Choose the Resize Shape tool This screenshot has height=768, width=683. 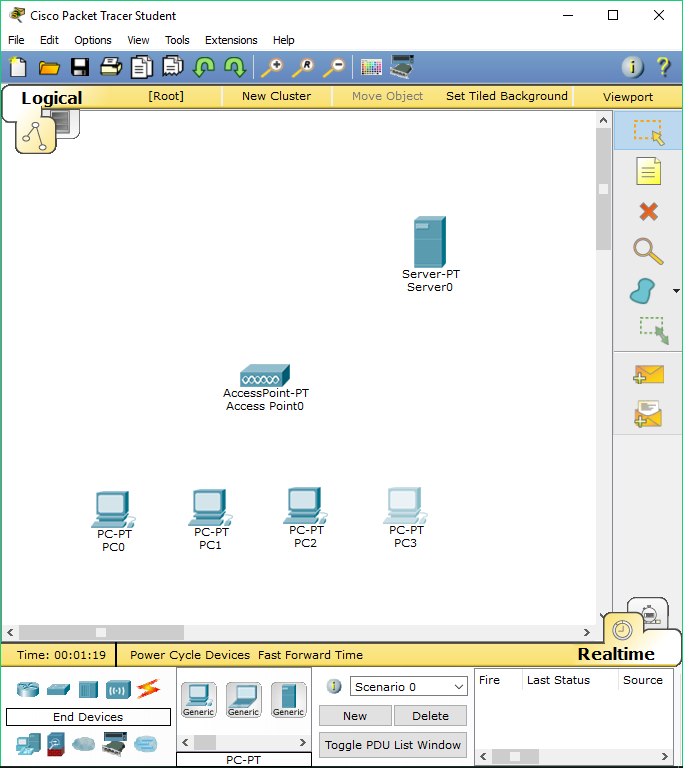(x=654, y=330)
